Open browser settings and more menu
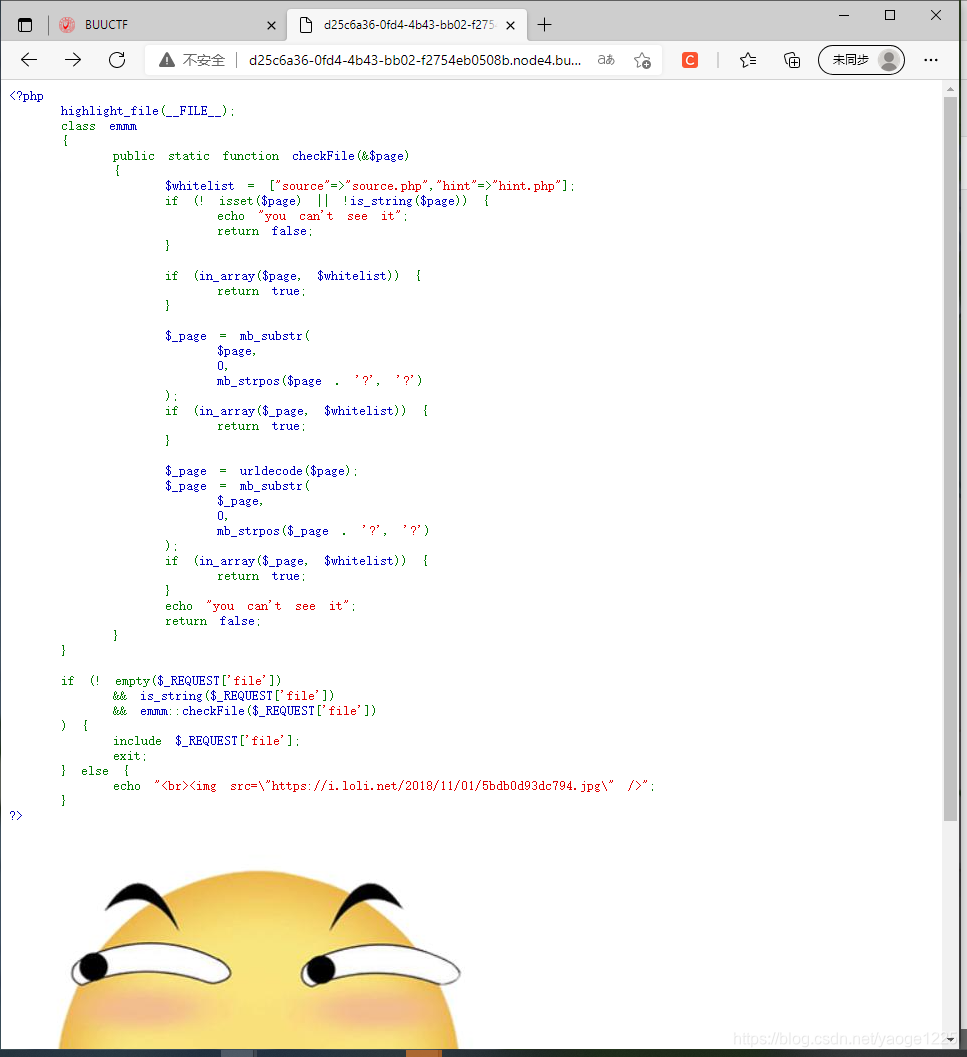Screen dimensions: 967x1057 [x=931, y=60]
